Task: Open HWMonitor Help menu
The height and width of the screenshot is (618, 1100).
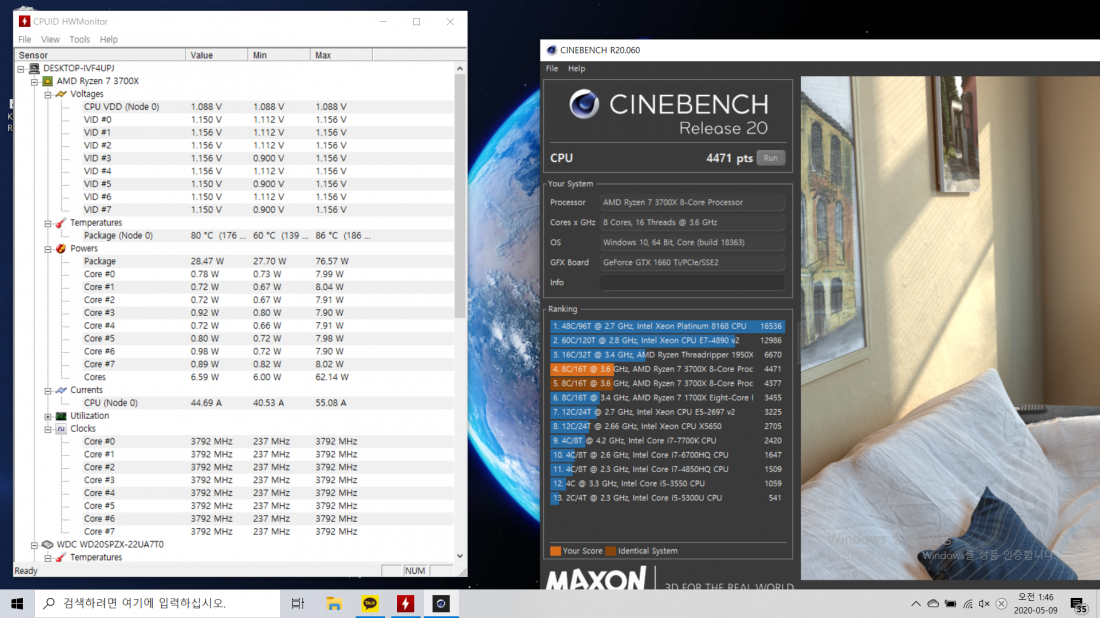Action: click(109, 39)
